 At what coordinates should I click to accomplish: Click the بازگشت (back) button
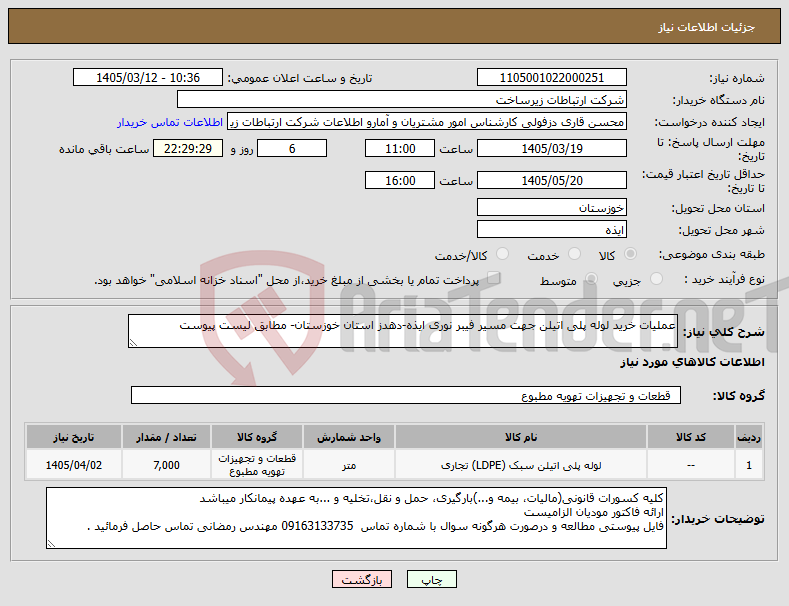[x=362, y=580]
